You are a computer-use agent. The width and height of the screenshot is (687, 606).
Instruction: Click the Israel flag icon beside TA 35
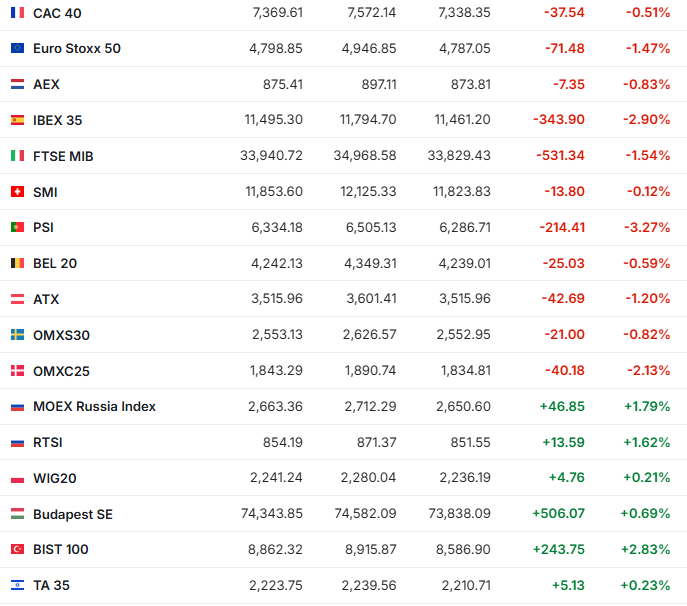coord(17,585)
